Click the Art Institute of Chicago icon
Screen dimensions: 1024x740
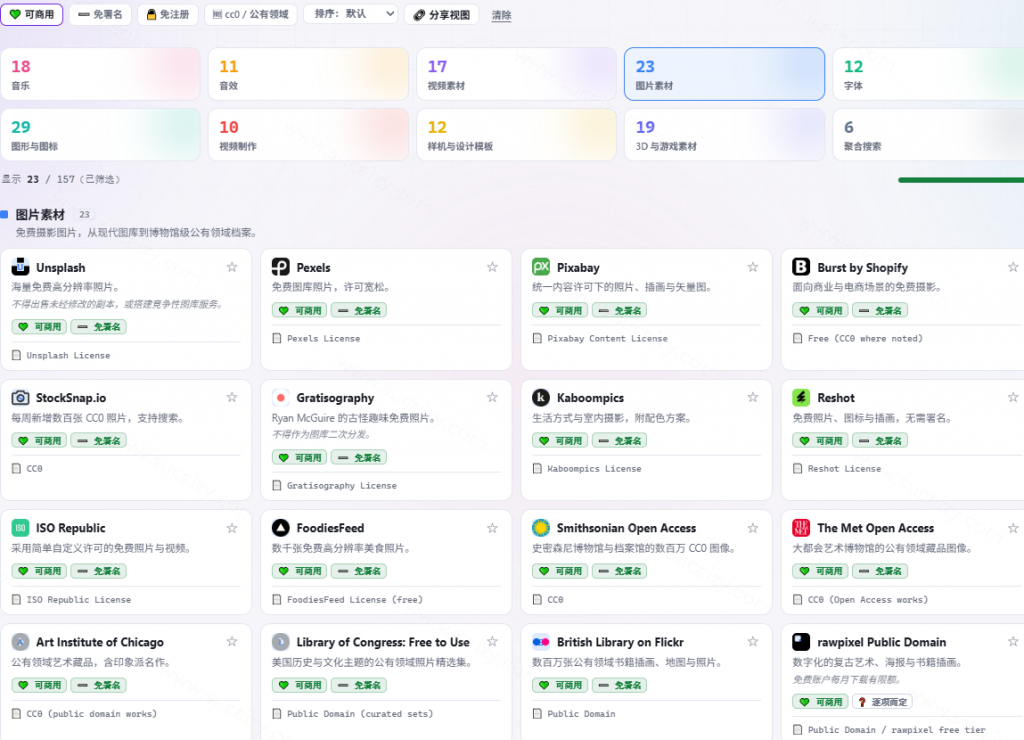(x=20, y=642)
